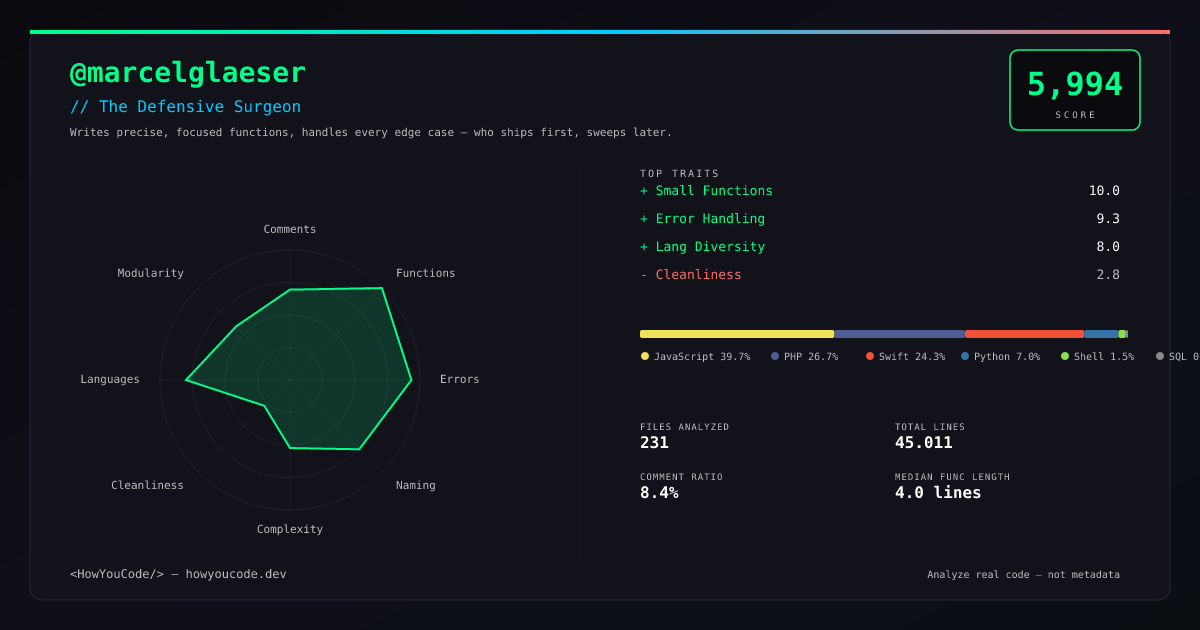Open the @marcelglaeser profile name
The width and height of the screenshot is (1200, 630).
point(188,72)
